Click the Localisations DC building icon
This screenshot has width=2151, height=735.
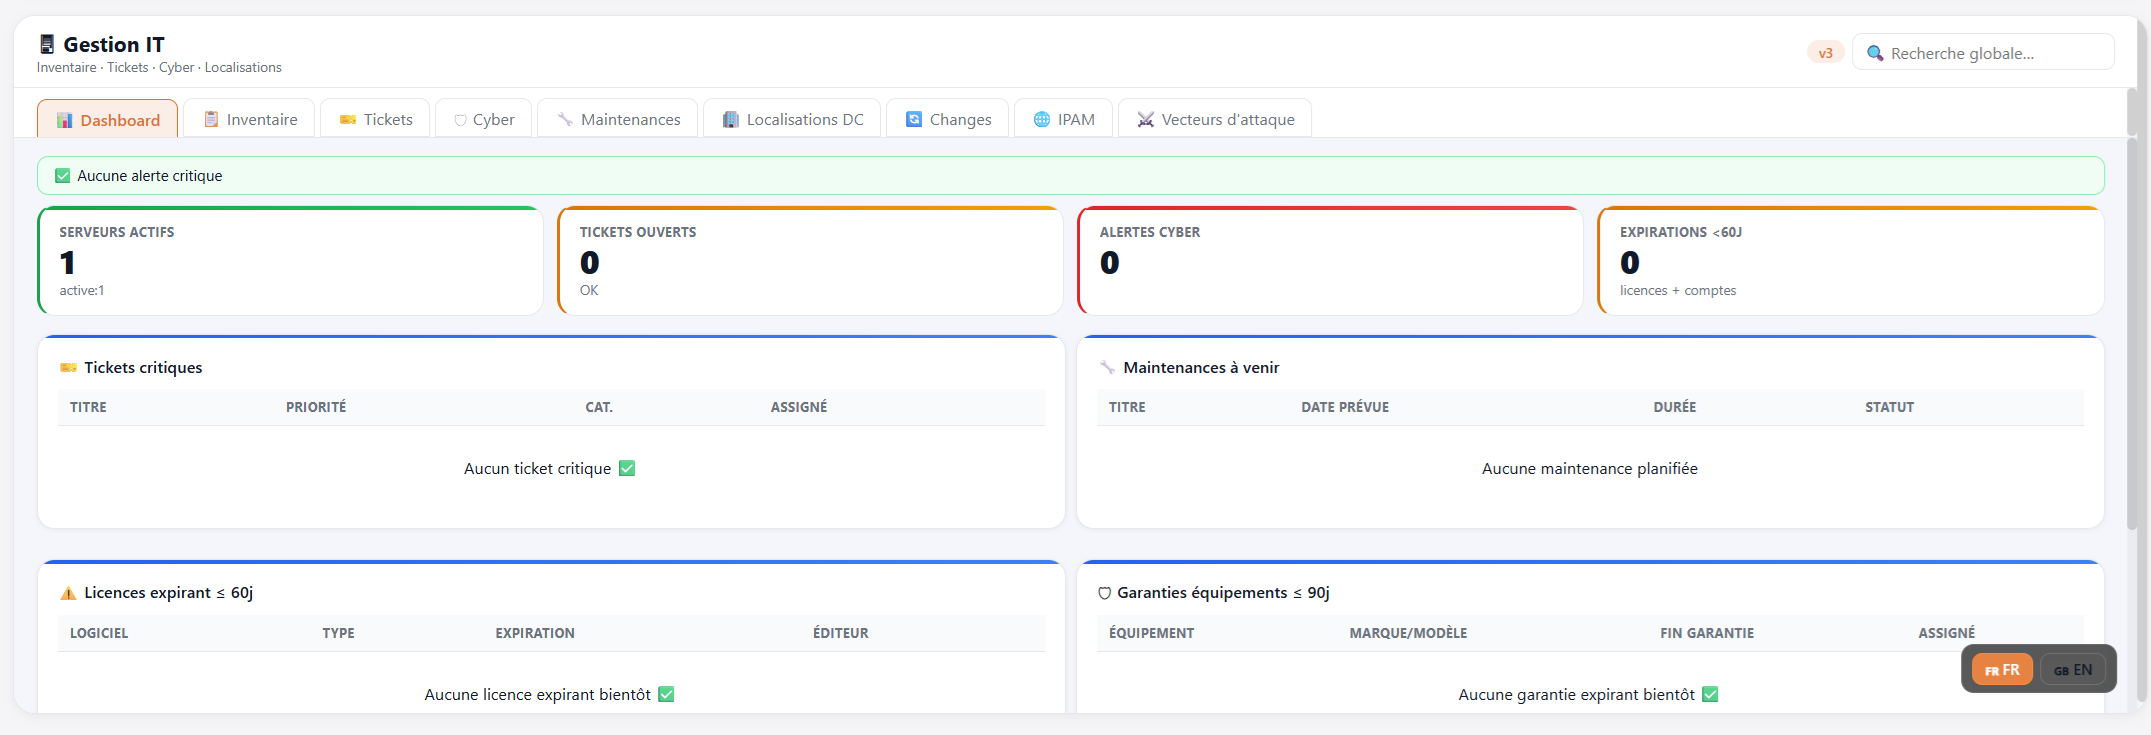pos(731,119)
